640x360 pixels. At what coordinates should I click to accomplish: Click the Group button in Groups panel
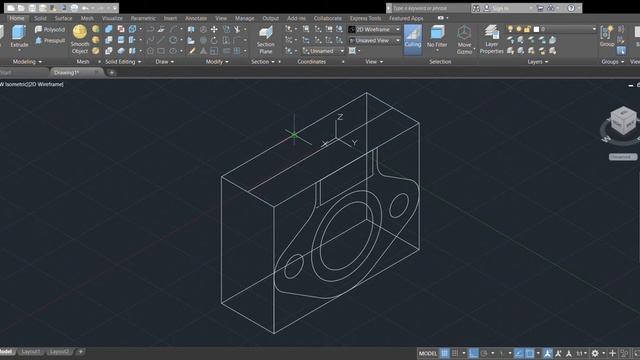coord(607,37)
